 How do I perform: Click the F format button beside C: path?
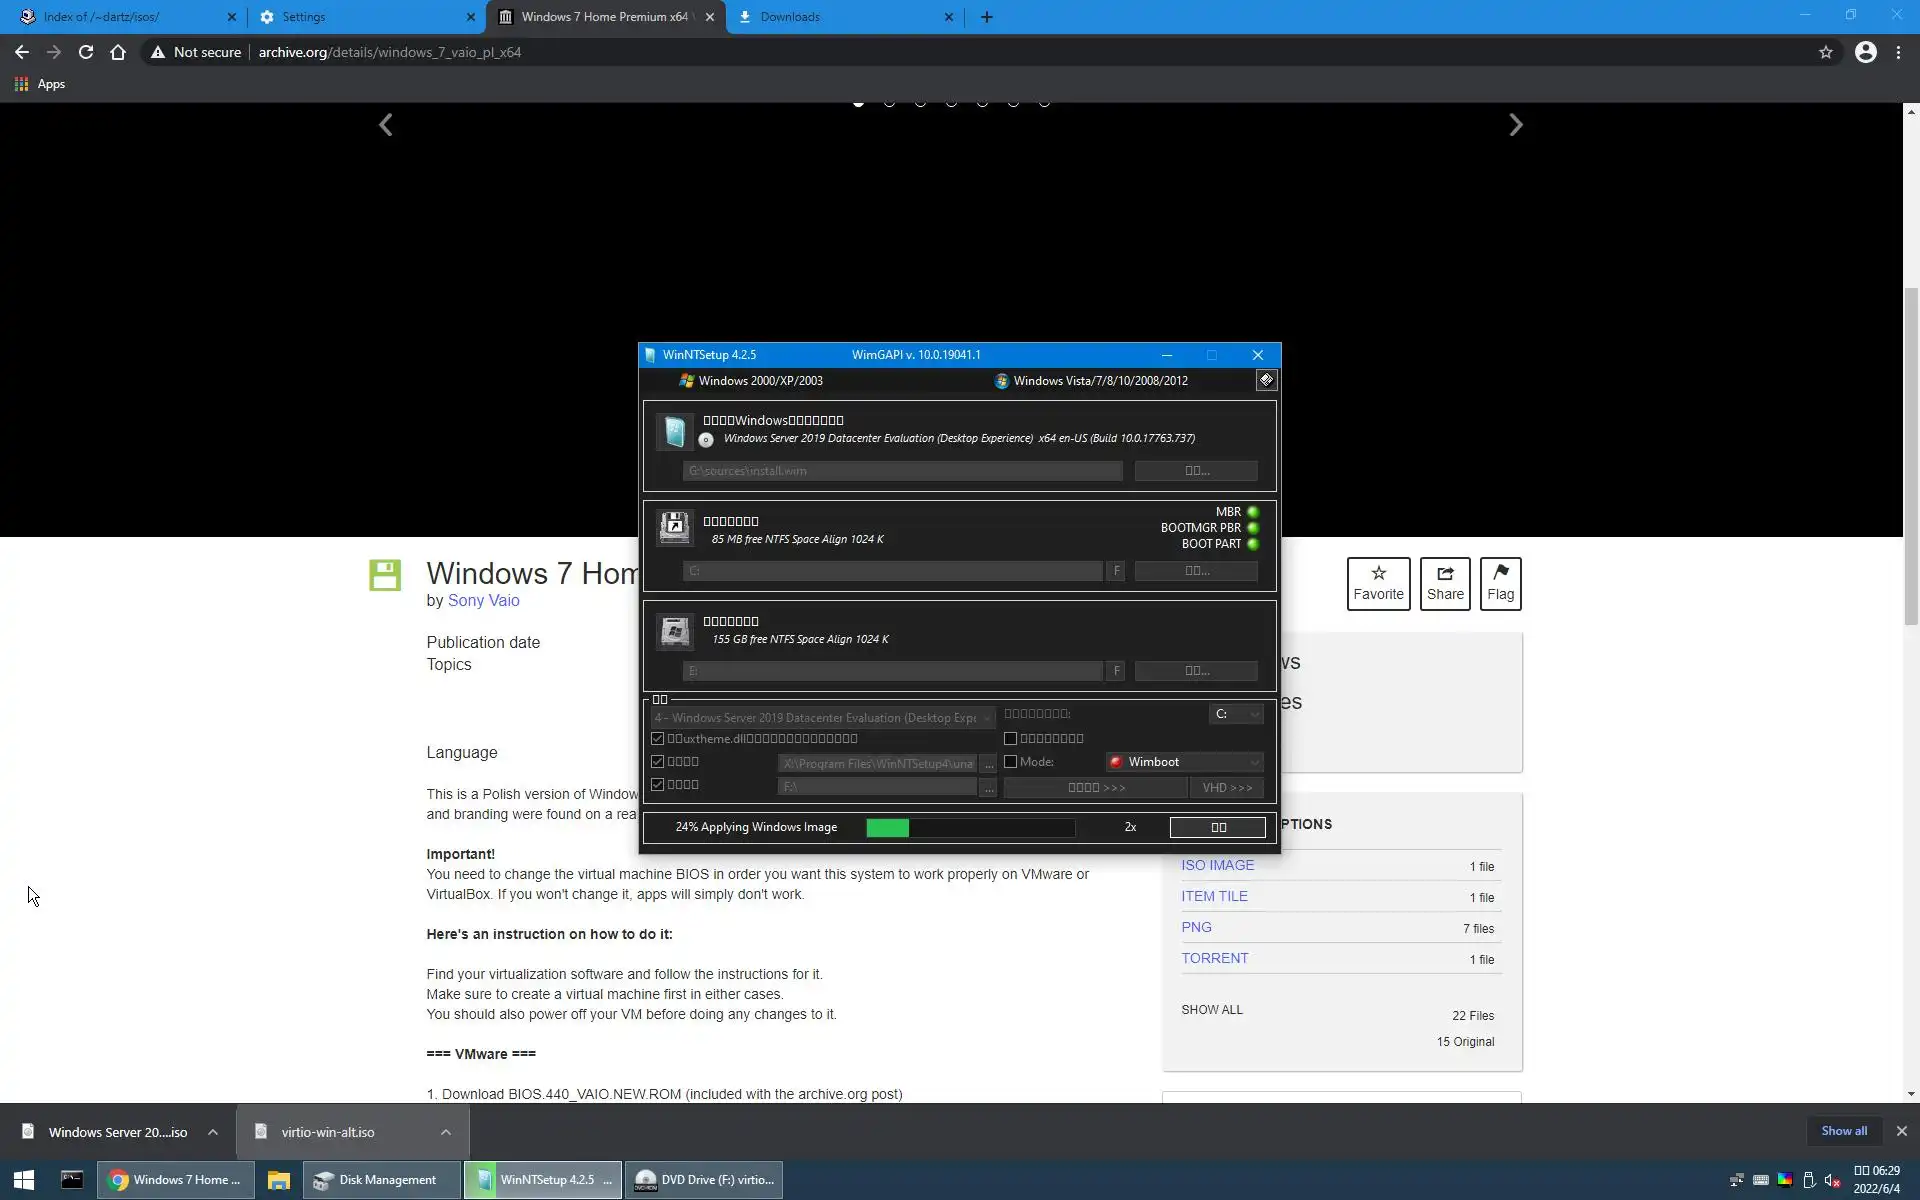(x=1116, y=571)
